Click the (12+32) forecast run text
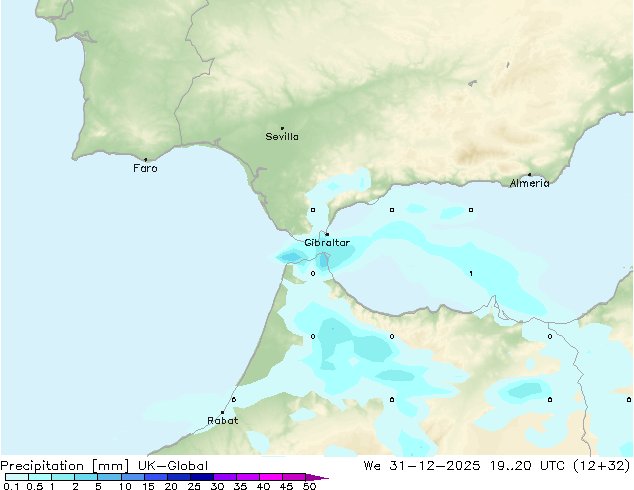634x490 pixels. [x=602, y=466]
